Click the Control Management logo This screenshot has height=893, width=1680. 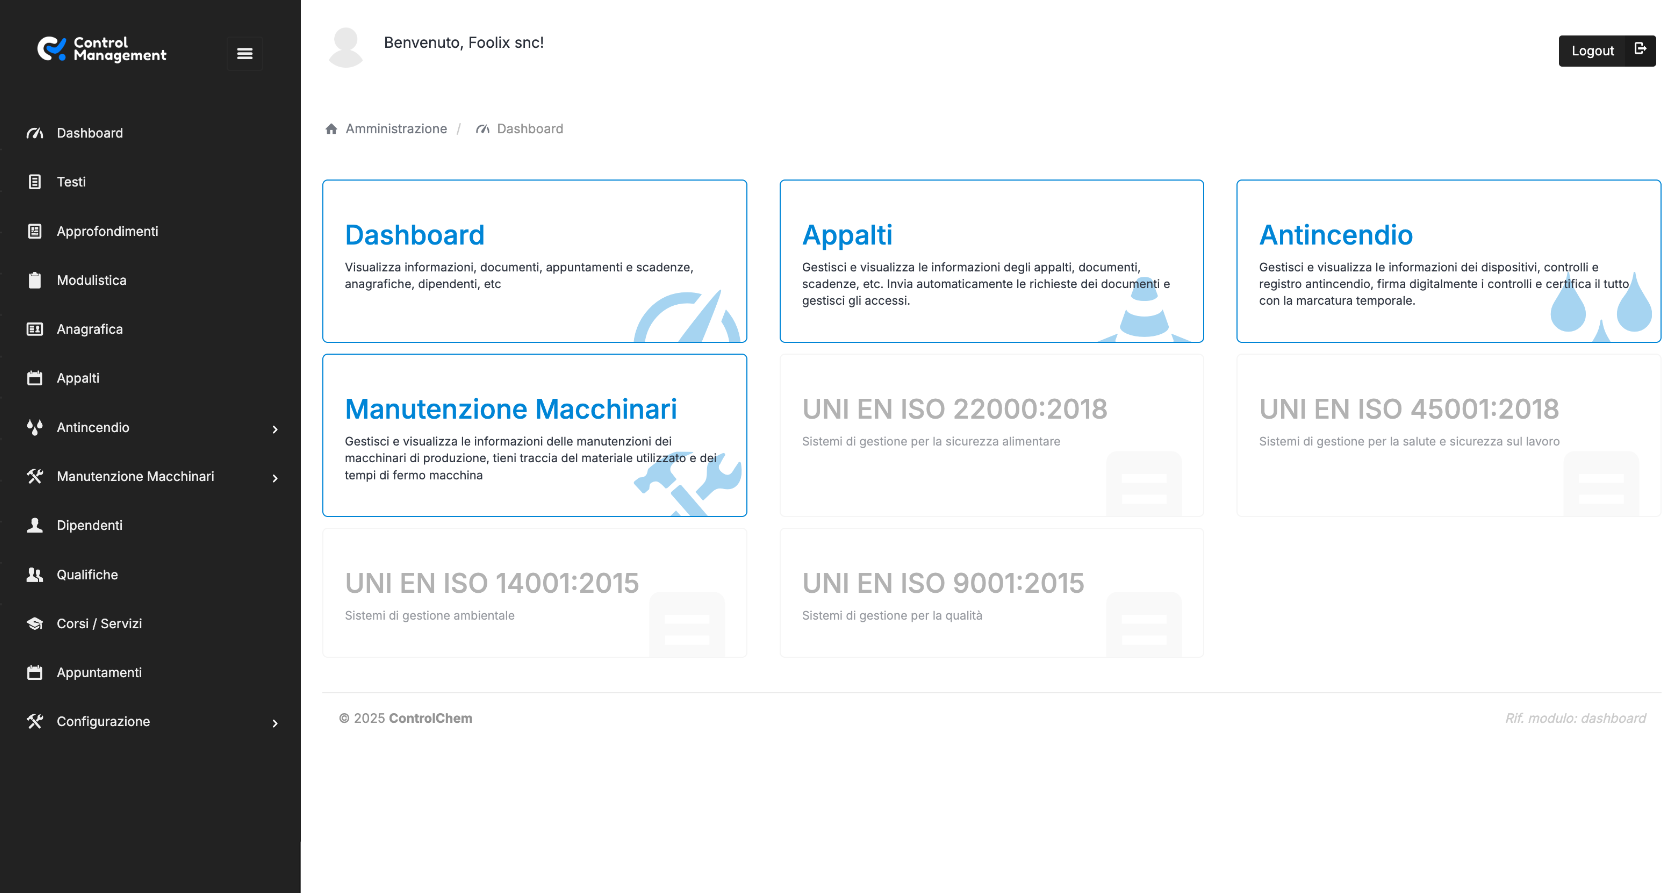102,49
